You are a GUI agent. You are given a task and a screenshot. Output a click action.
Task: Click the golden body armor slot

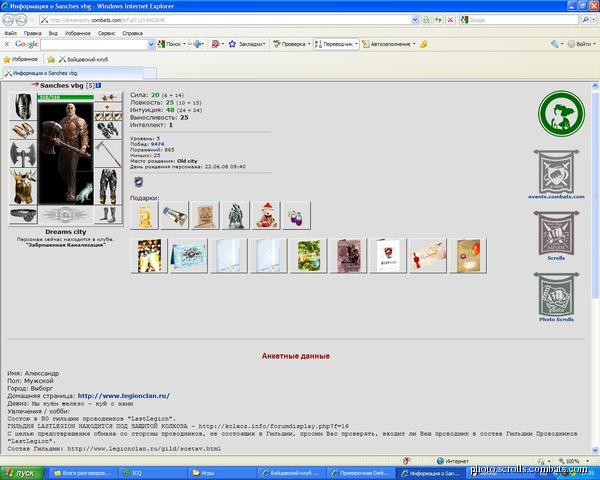click(23, 187)
